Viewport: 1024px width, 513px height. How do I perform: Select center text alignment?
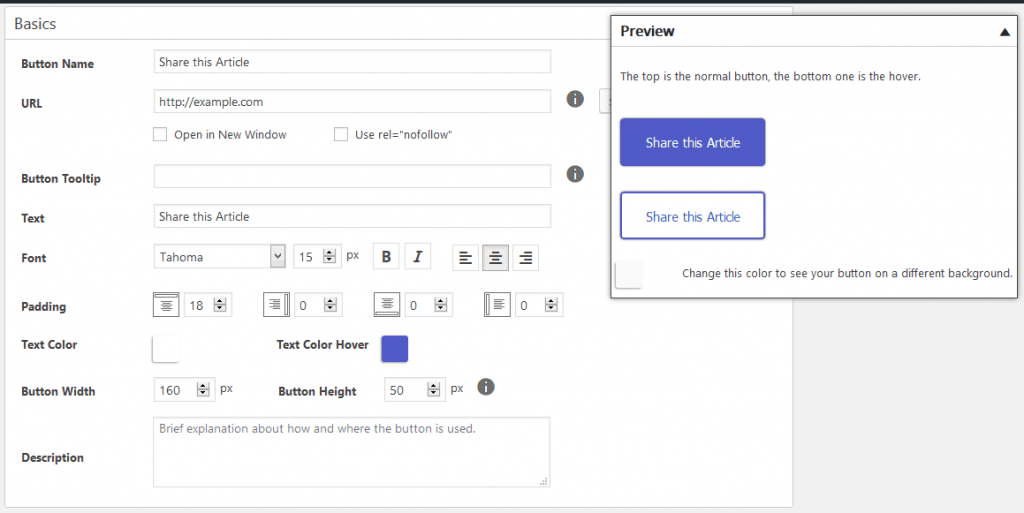tap(495, 257)
